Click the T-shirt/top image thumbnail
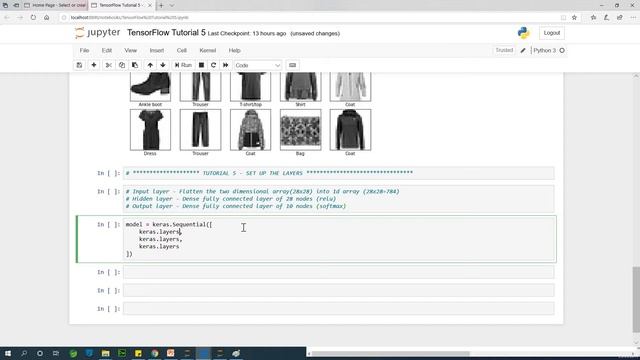The width and height of the screenshot is (640, 360). pos(250,87)
